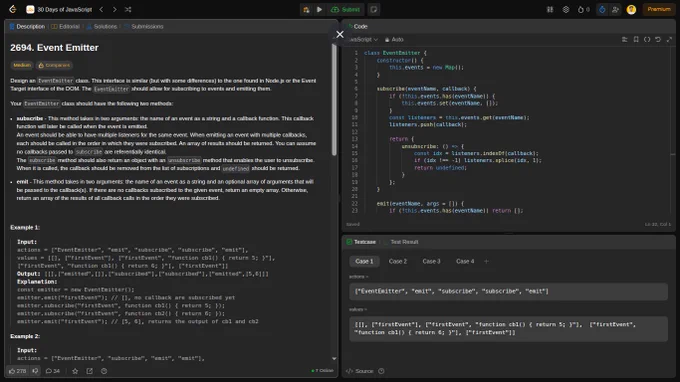The height and width of the screenshot is (382, 680).
Task: Click the Saved status in the editor
Action: coord(353,225)
